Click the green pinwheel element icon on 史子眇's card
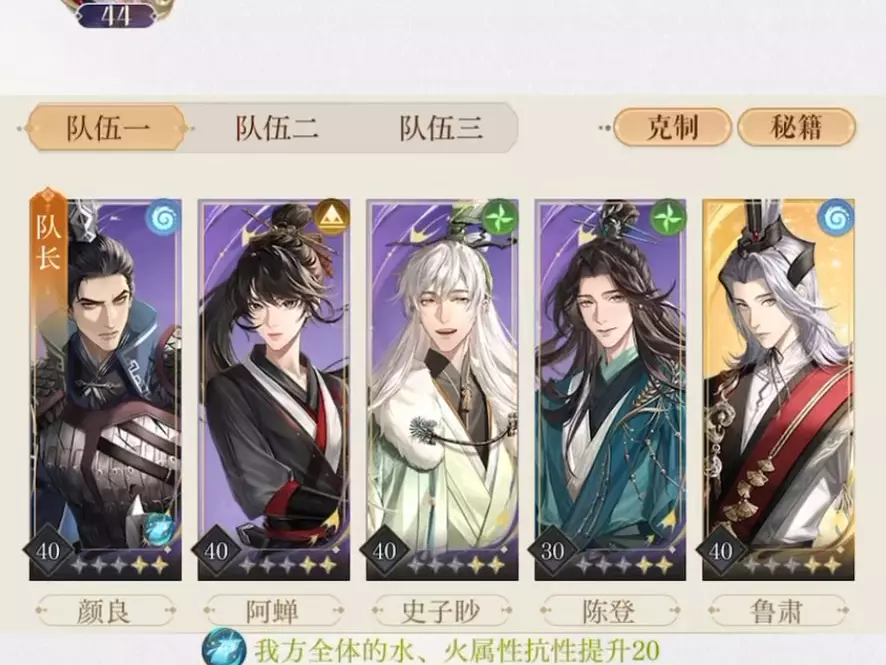Image resolution: width=886 pixels, height=665 pixels. [x=501, y=216]
